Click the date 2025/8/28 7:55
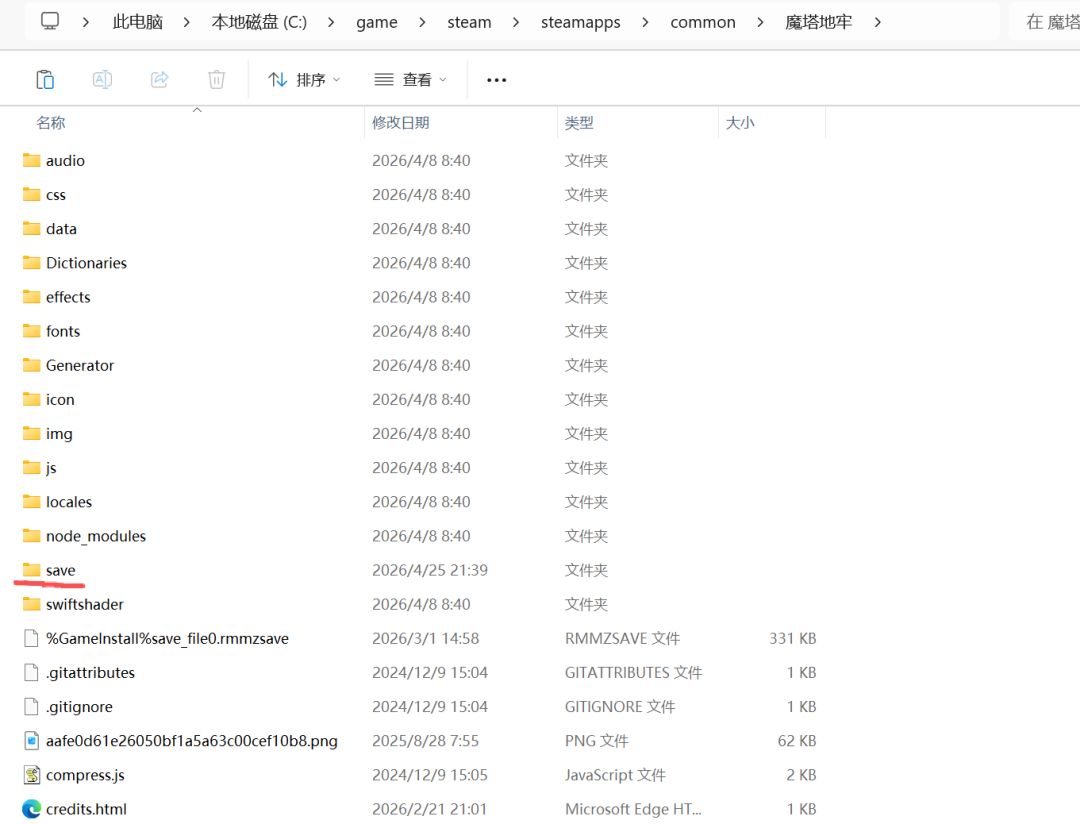 [x=425, y=741]
